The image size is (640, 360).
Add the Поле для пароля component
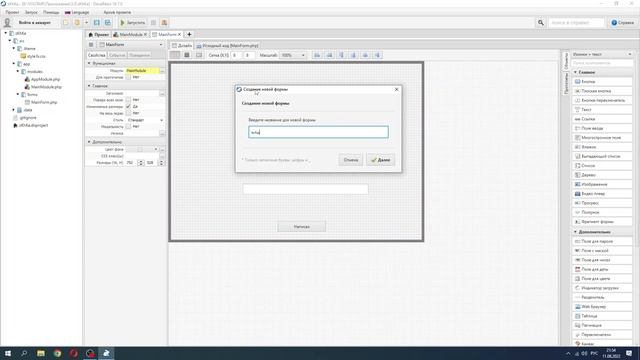point(602,241)
